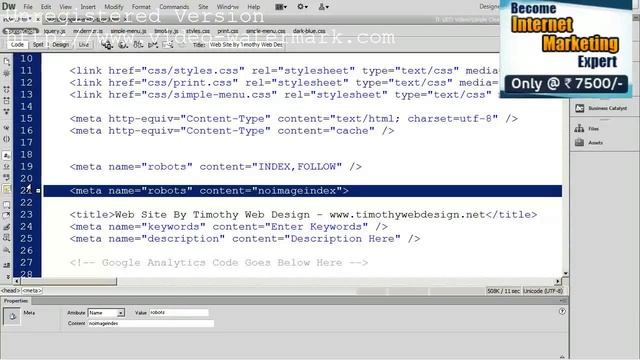Switch to Design view
The width and height of the screenshot is (640, 360).
[60, 44]
